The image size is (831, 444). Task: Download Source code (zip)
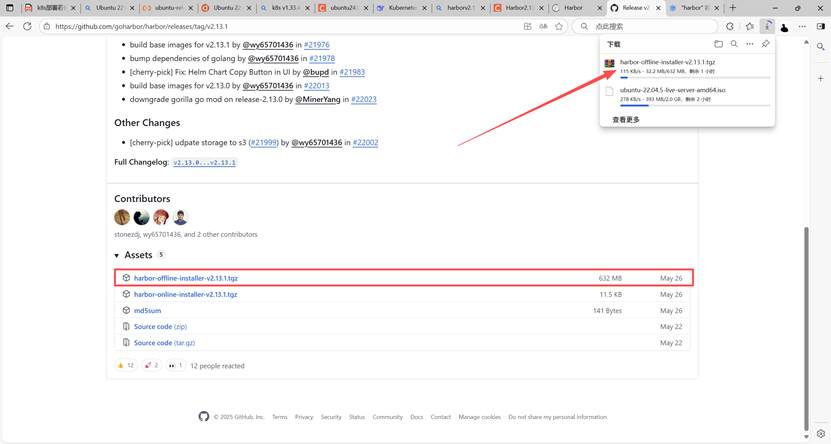click(160, 326)
